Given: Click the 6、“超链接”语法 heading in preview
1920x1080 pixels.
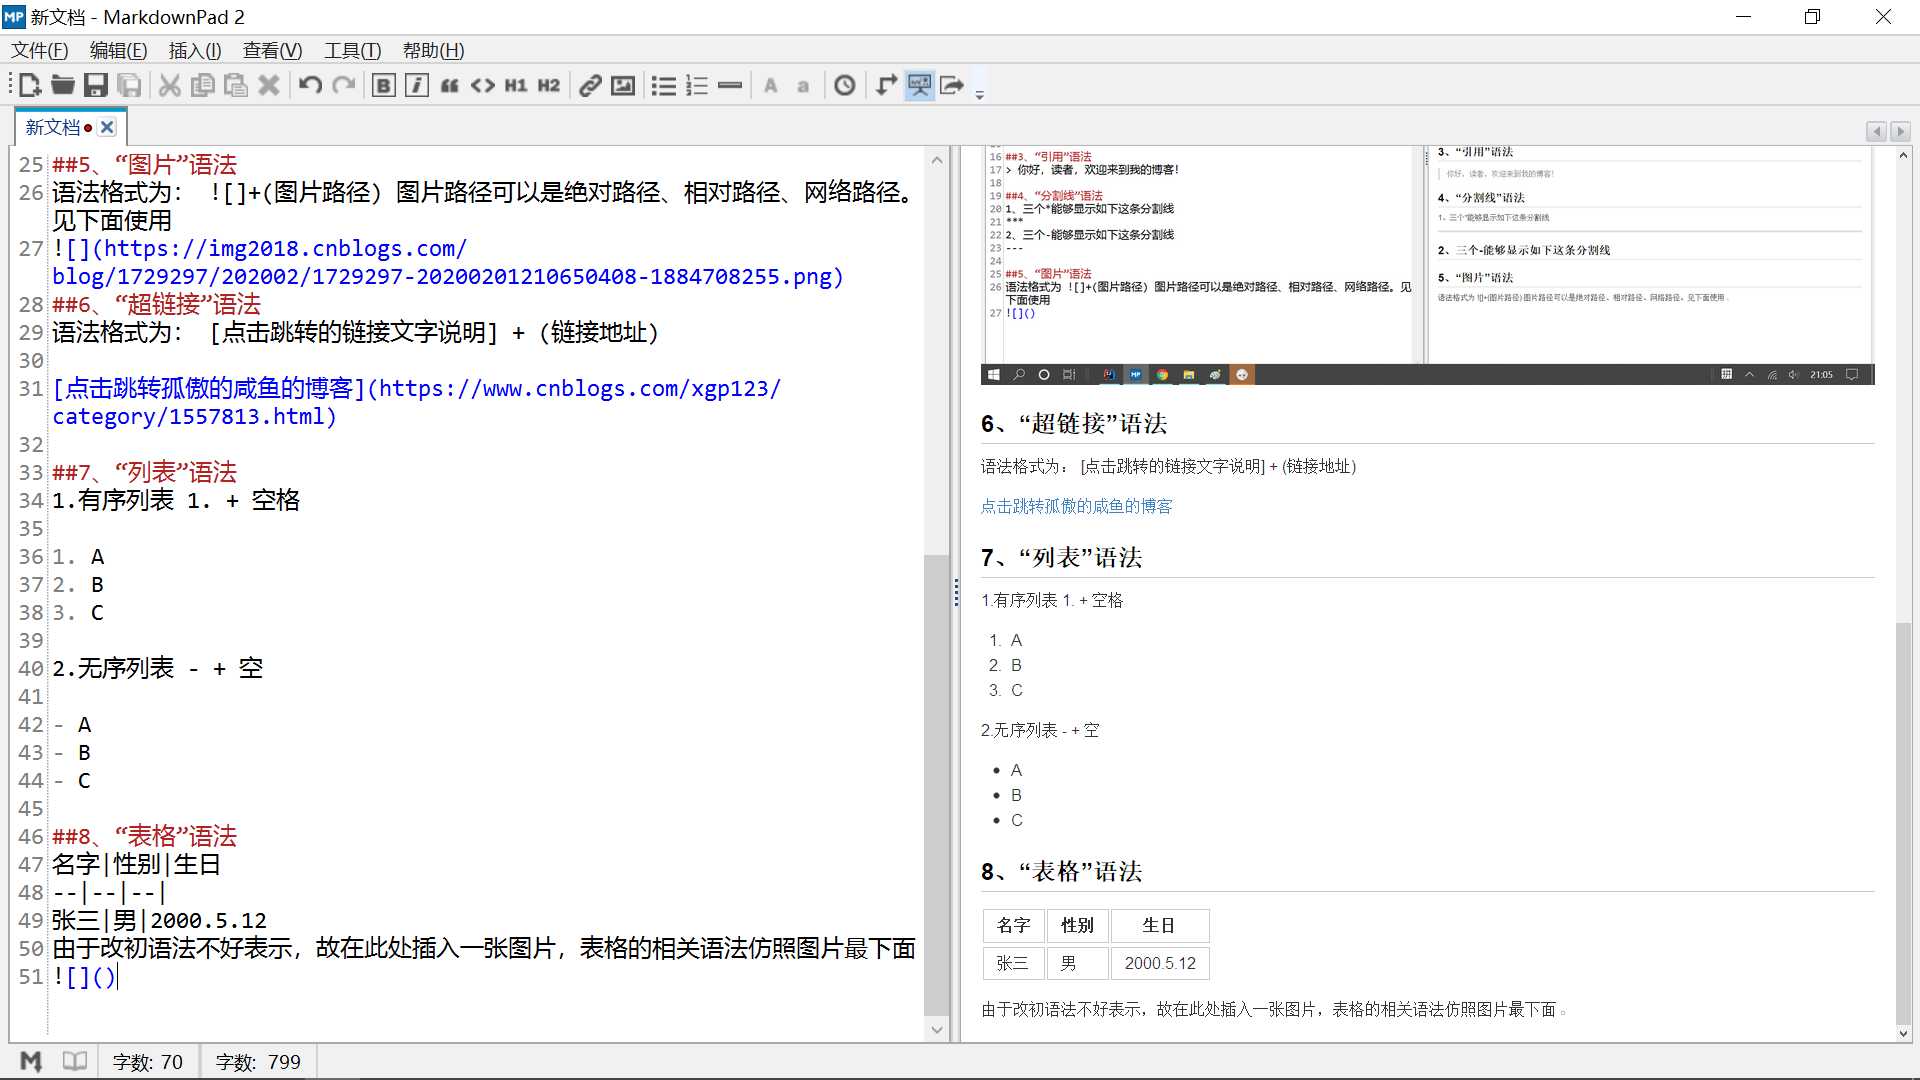Looking at the screenshot, I should (1074, 424).
